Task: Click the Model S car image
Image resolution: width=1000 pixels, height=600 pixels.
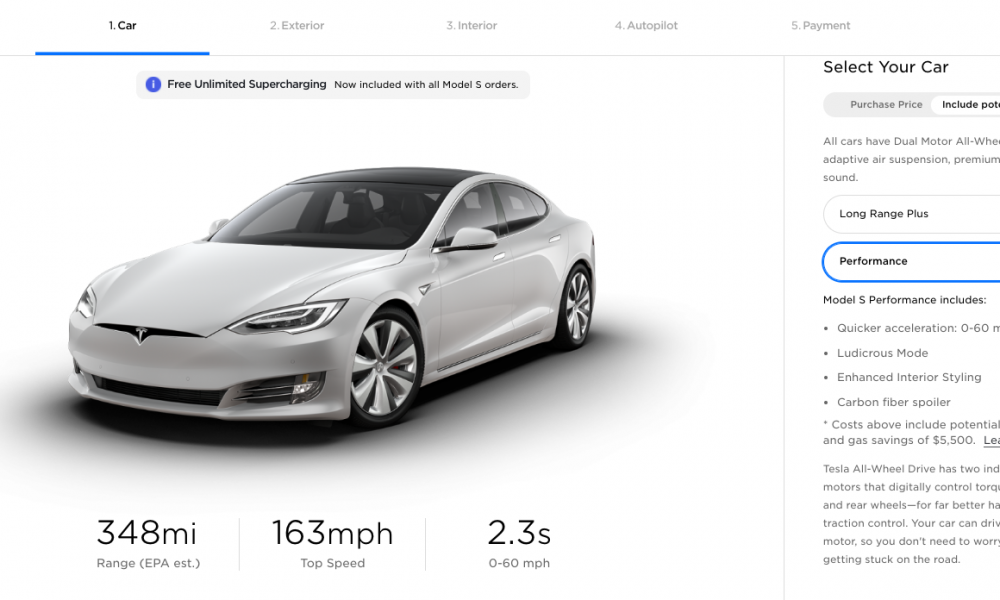Action: 332,296
